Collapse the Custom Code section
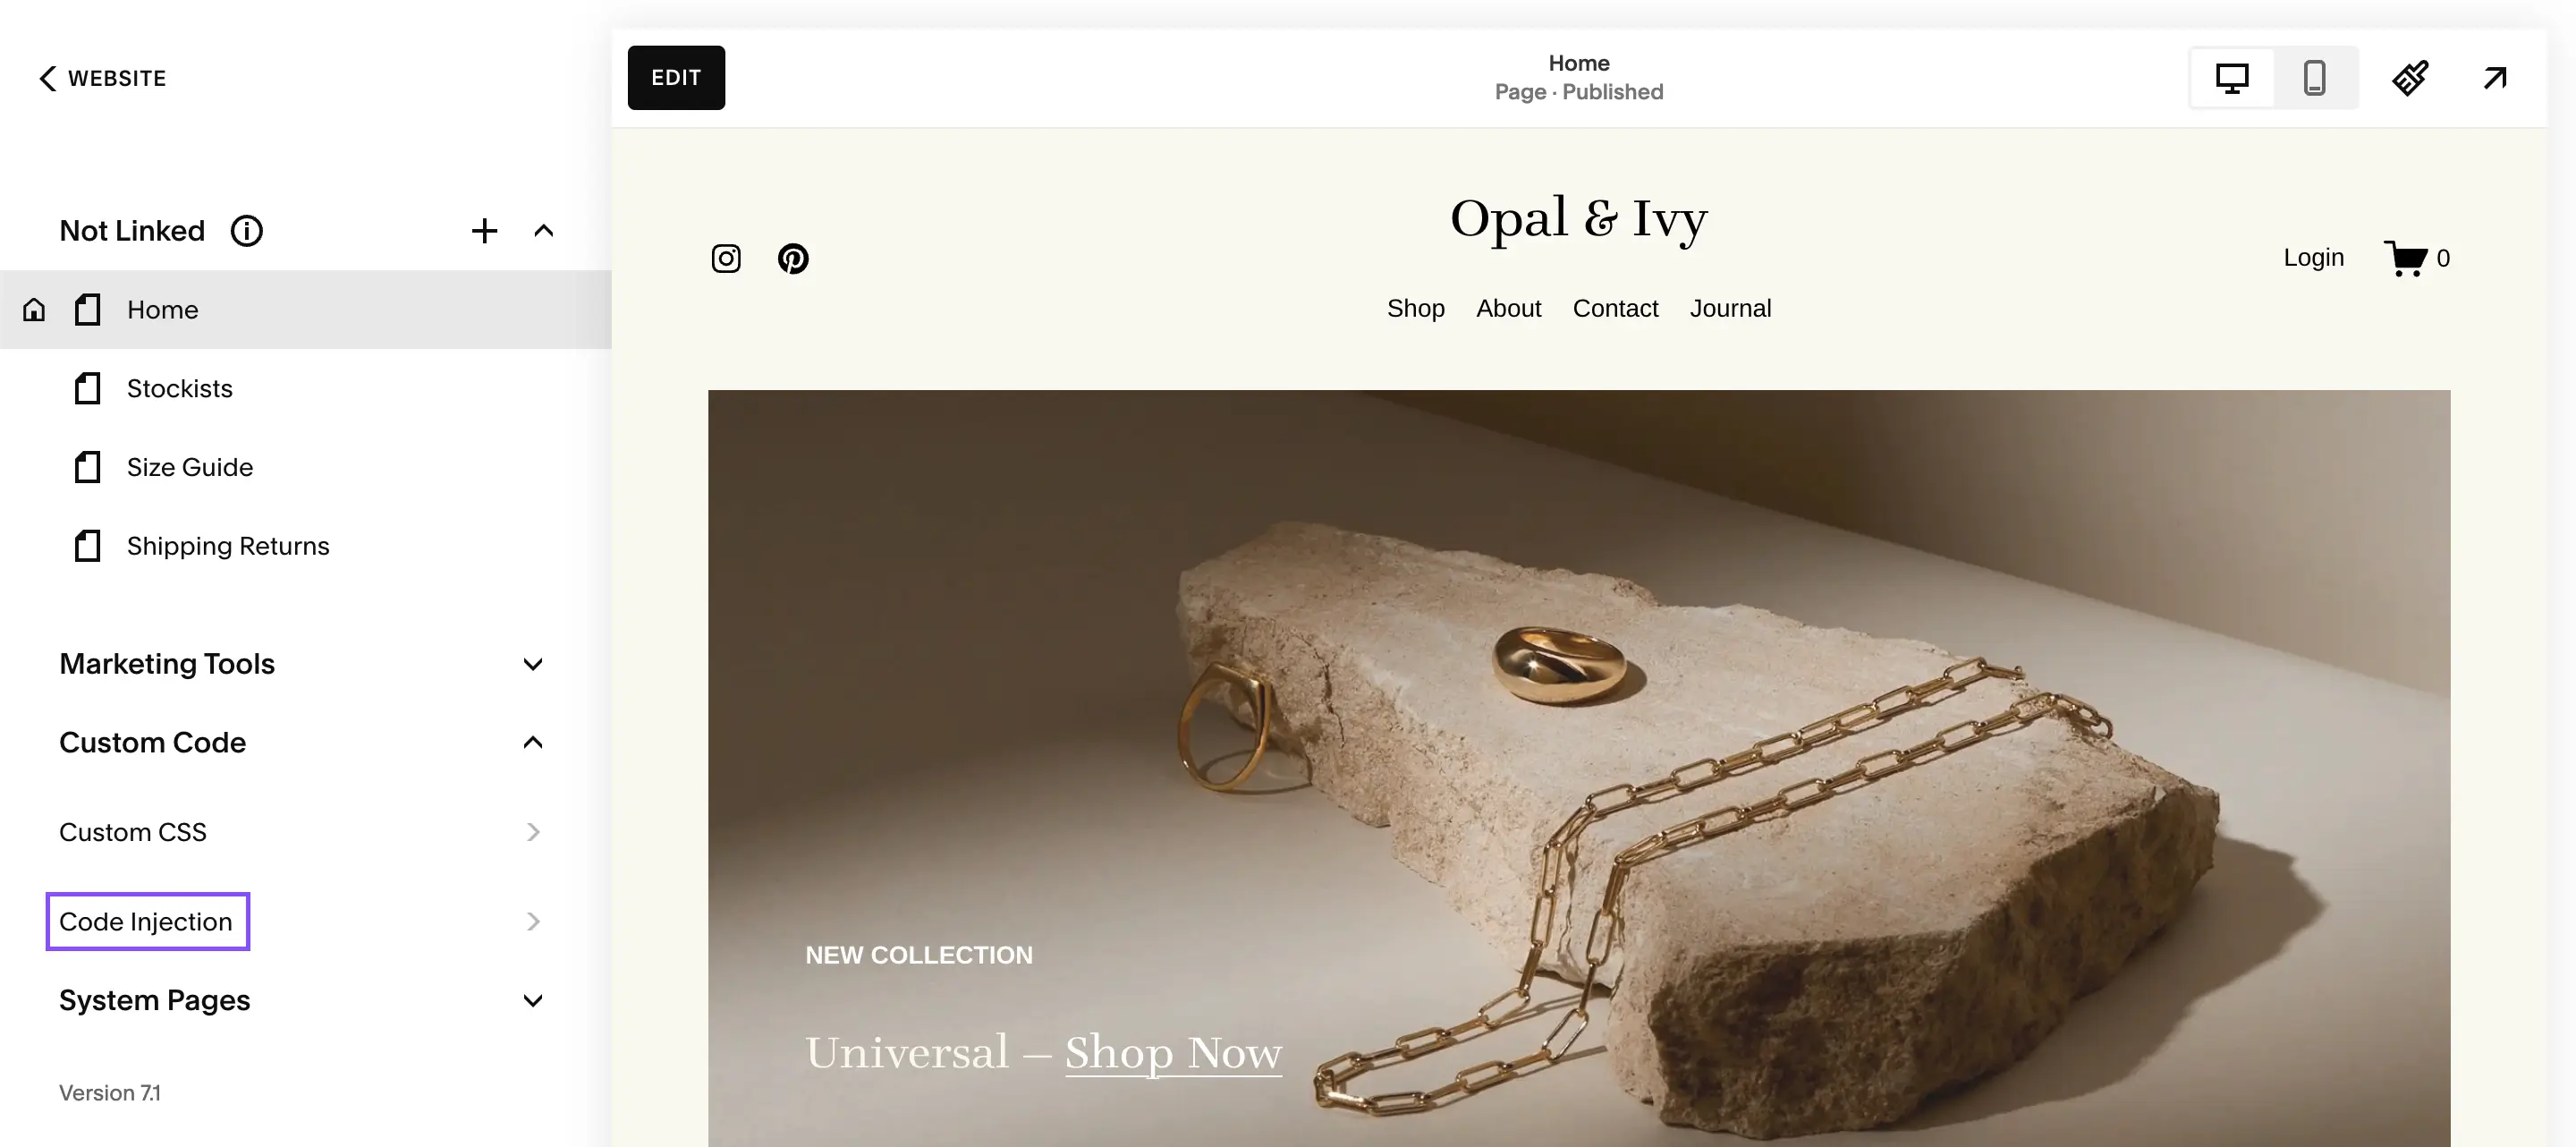The image size is (2576, 1147). coord(533,742)
